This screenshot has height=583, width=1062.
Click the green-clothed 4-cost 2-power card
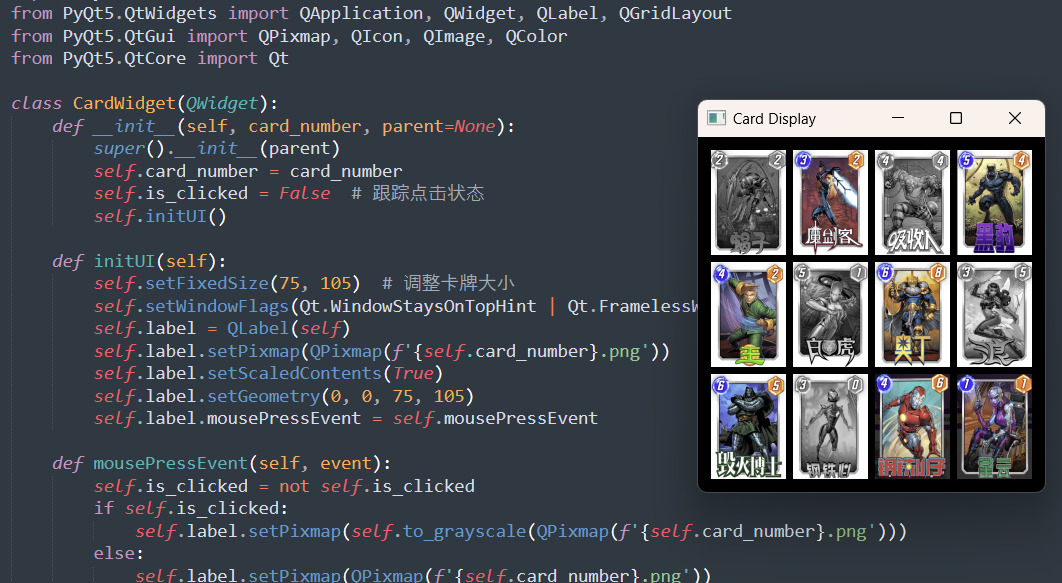click(748, 315)
